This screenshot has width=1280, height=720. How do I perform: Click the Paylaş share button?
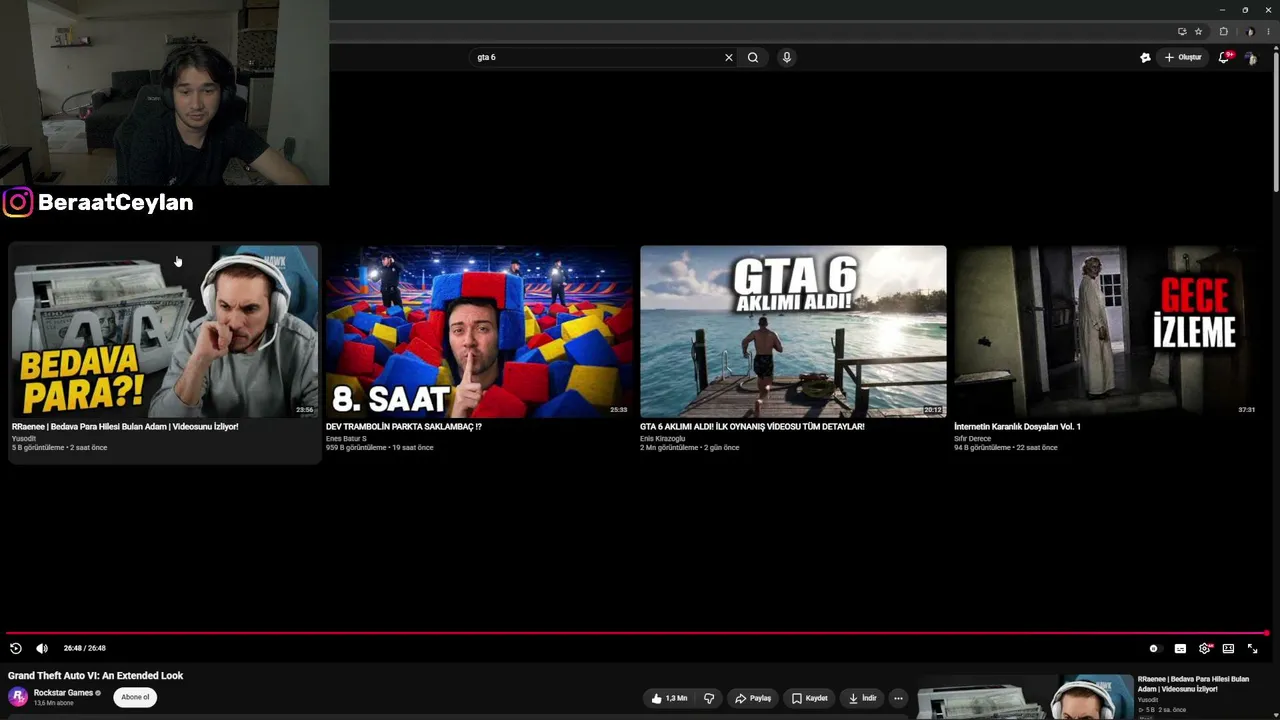pyautogui.click(x=753, y=698)
